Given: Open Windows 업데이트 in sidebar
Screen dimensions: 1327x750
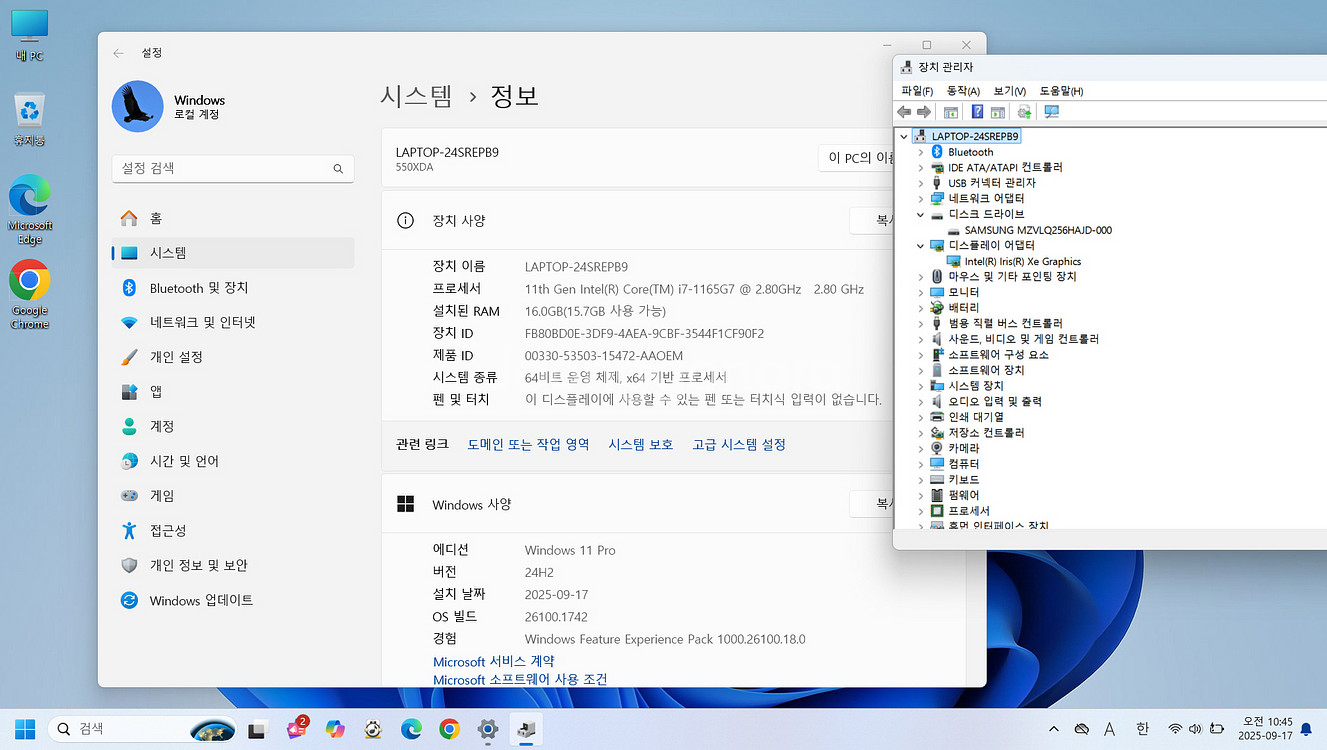Looking at the screenshot, I should coord(201,600).
